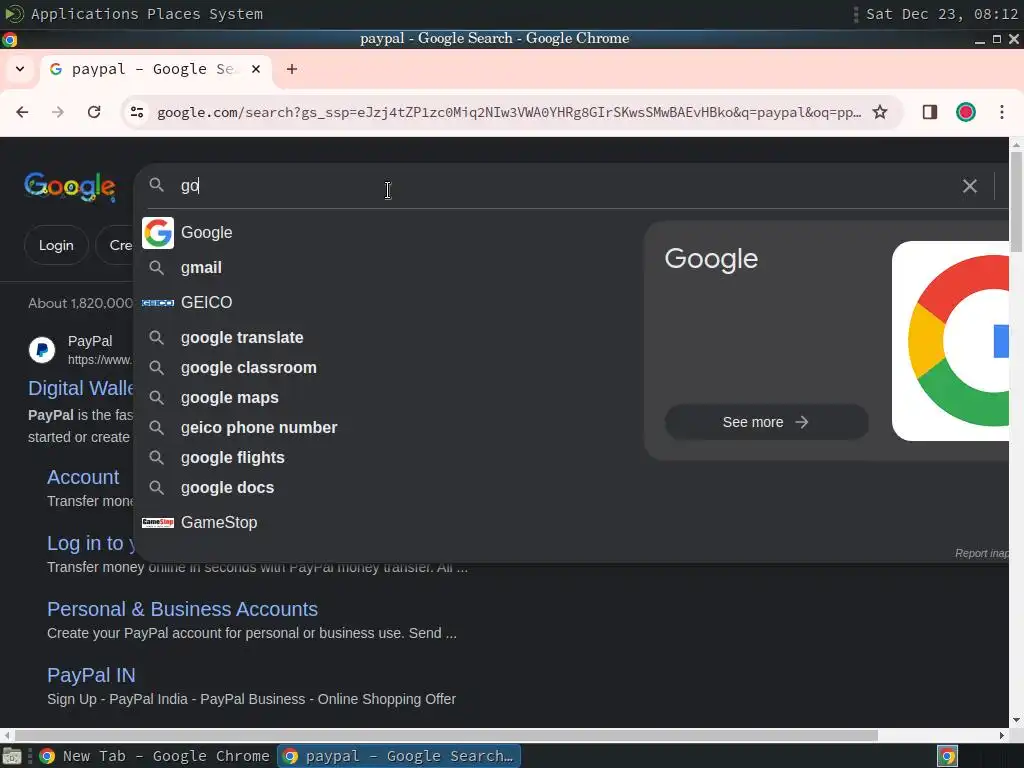Screen dimensions: 1024x768
Task: Click the magnifier icon in search box
Action: coord(156,185)
